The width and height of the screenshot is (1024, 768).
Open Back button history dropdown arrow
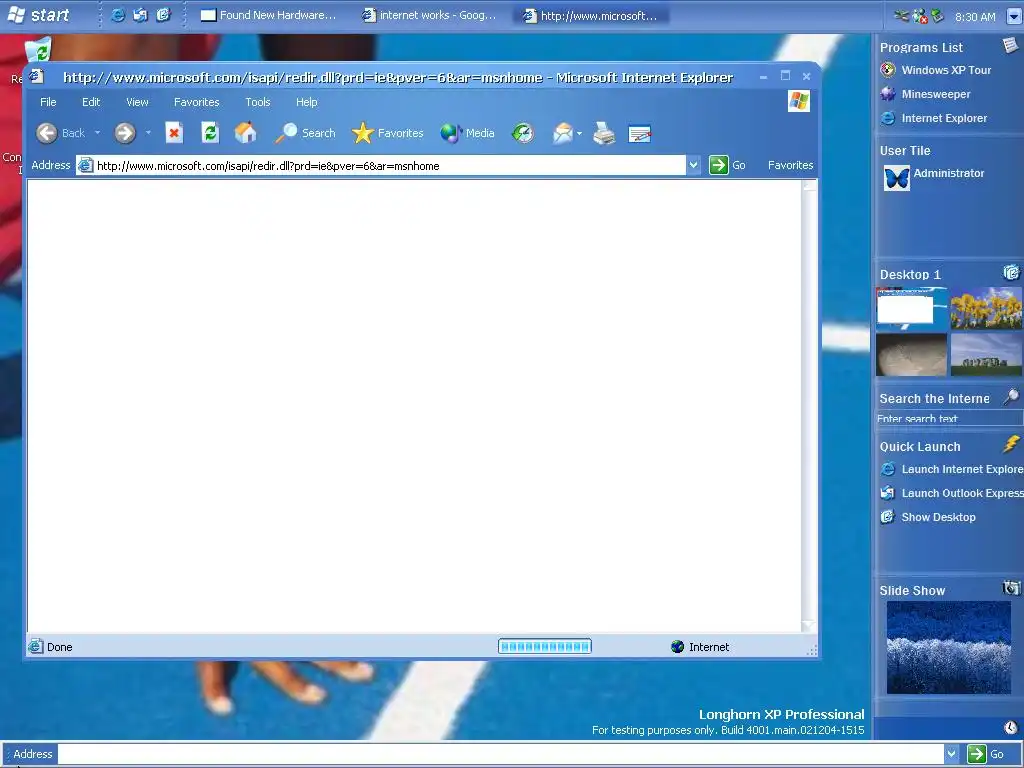click(x=97, y=133)
